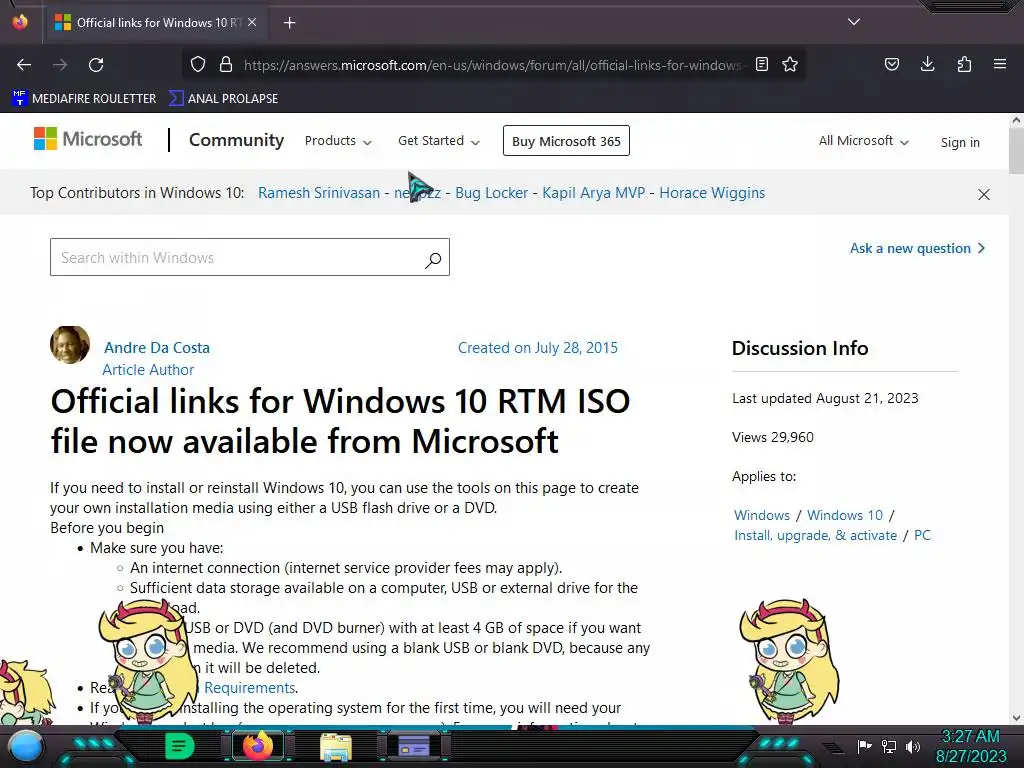Open the Requirements link in the article
Image resolution: width=1024 pixels, height=768 pixels.
click(249, 688)
